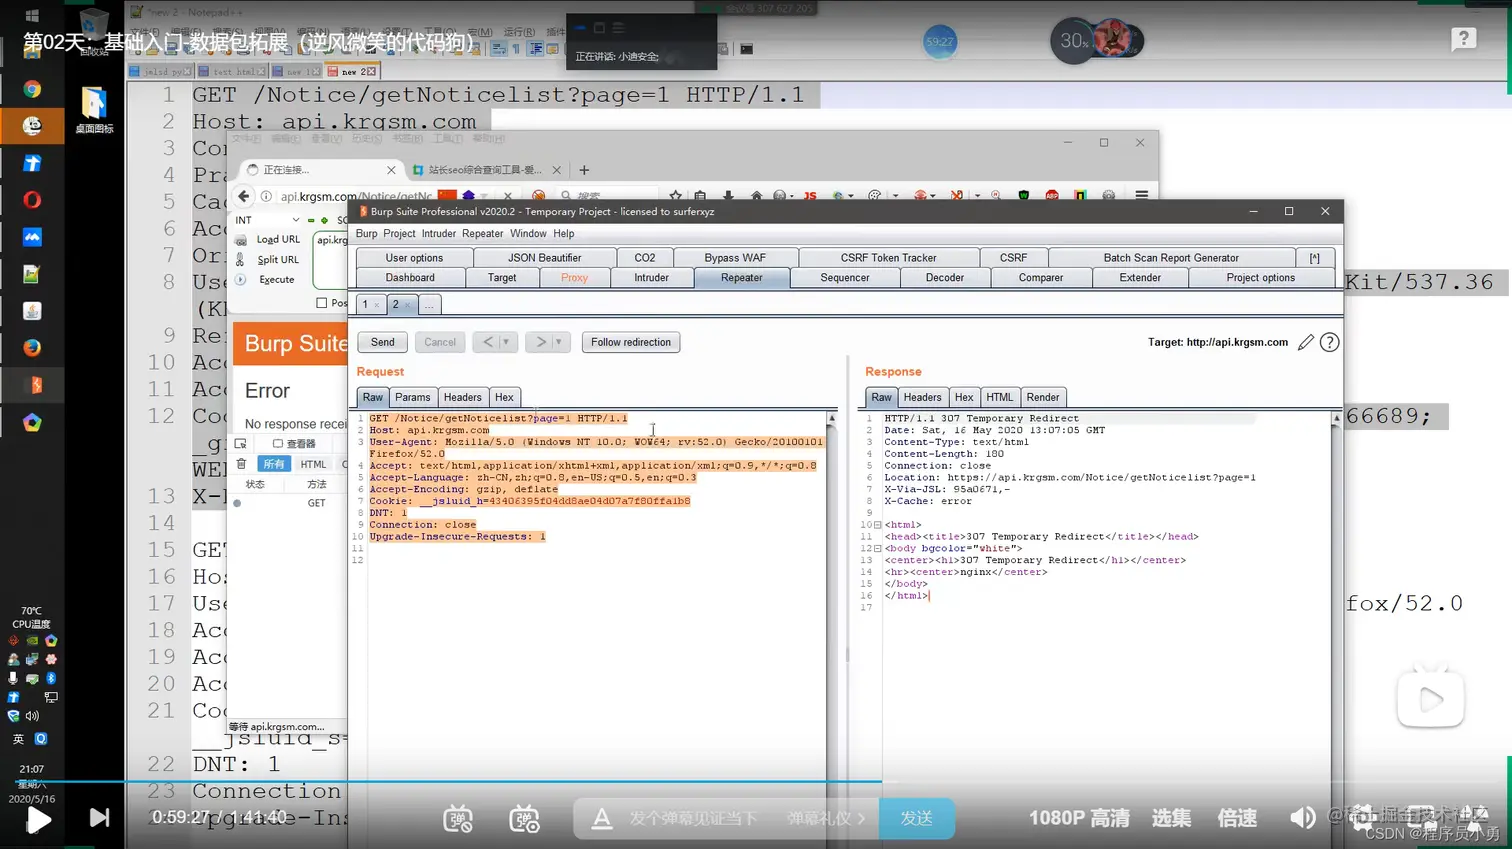This screenshot has width=1512, height=849.
Task: Click the Send button in Burp Repeater
Action: pos(382,342)
